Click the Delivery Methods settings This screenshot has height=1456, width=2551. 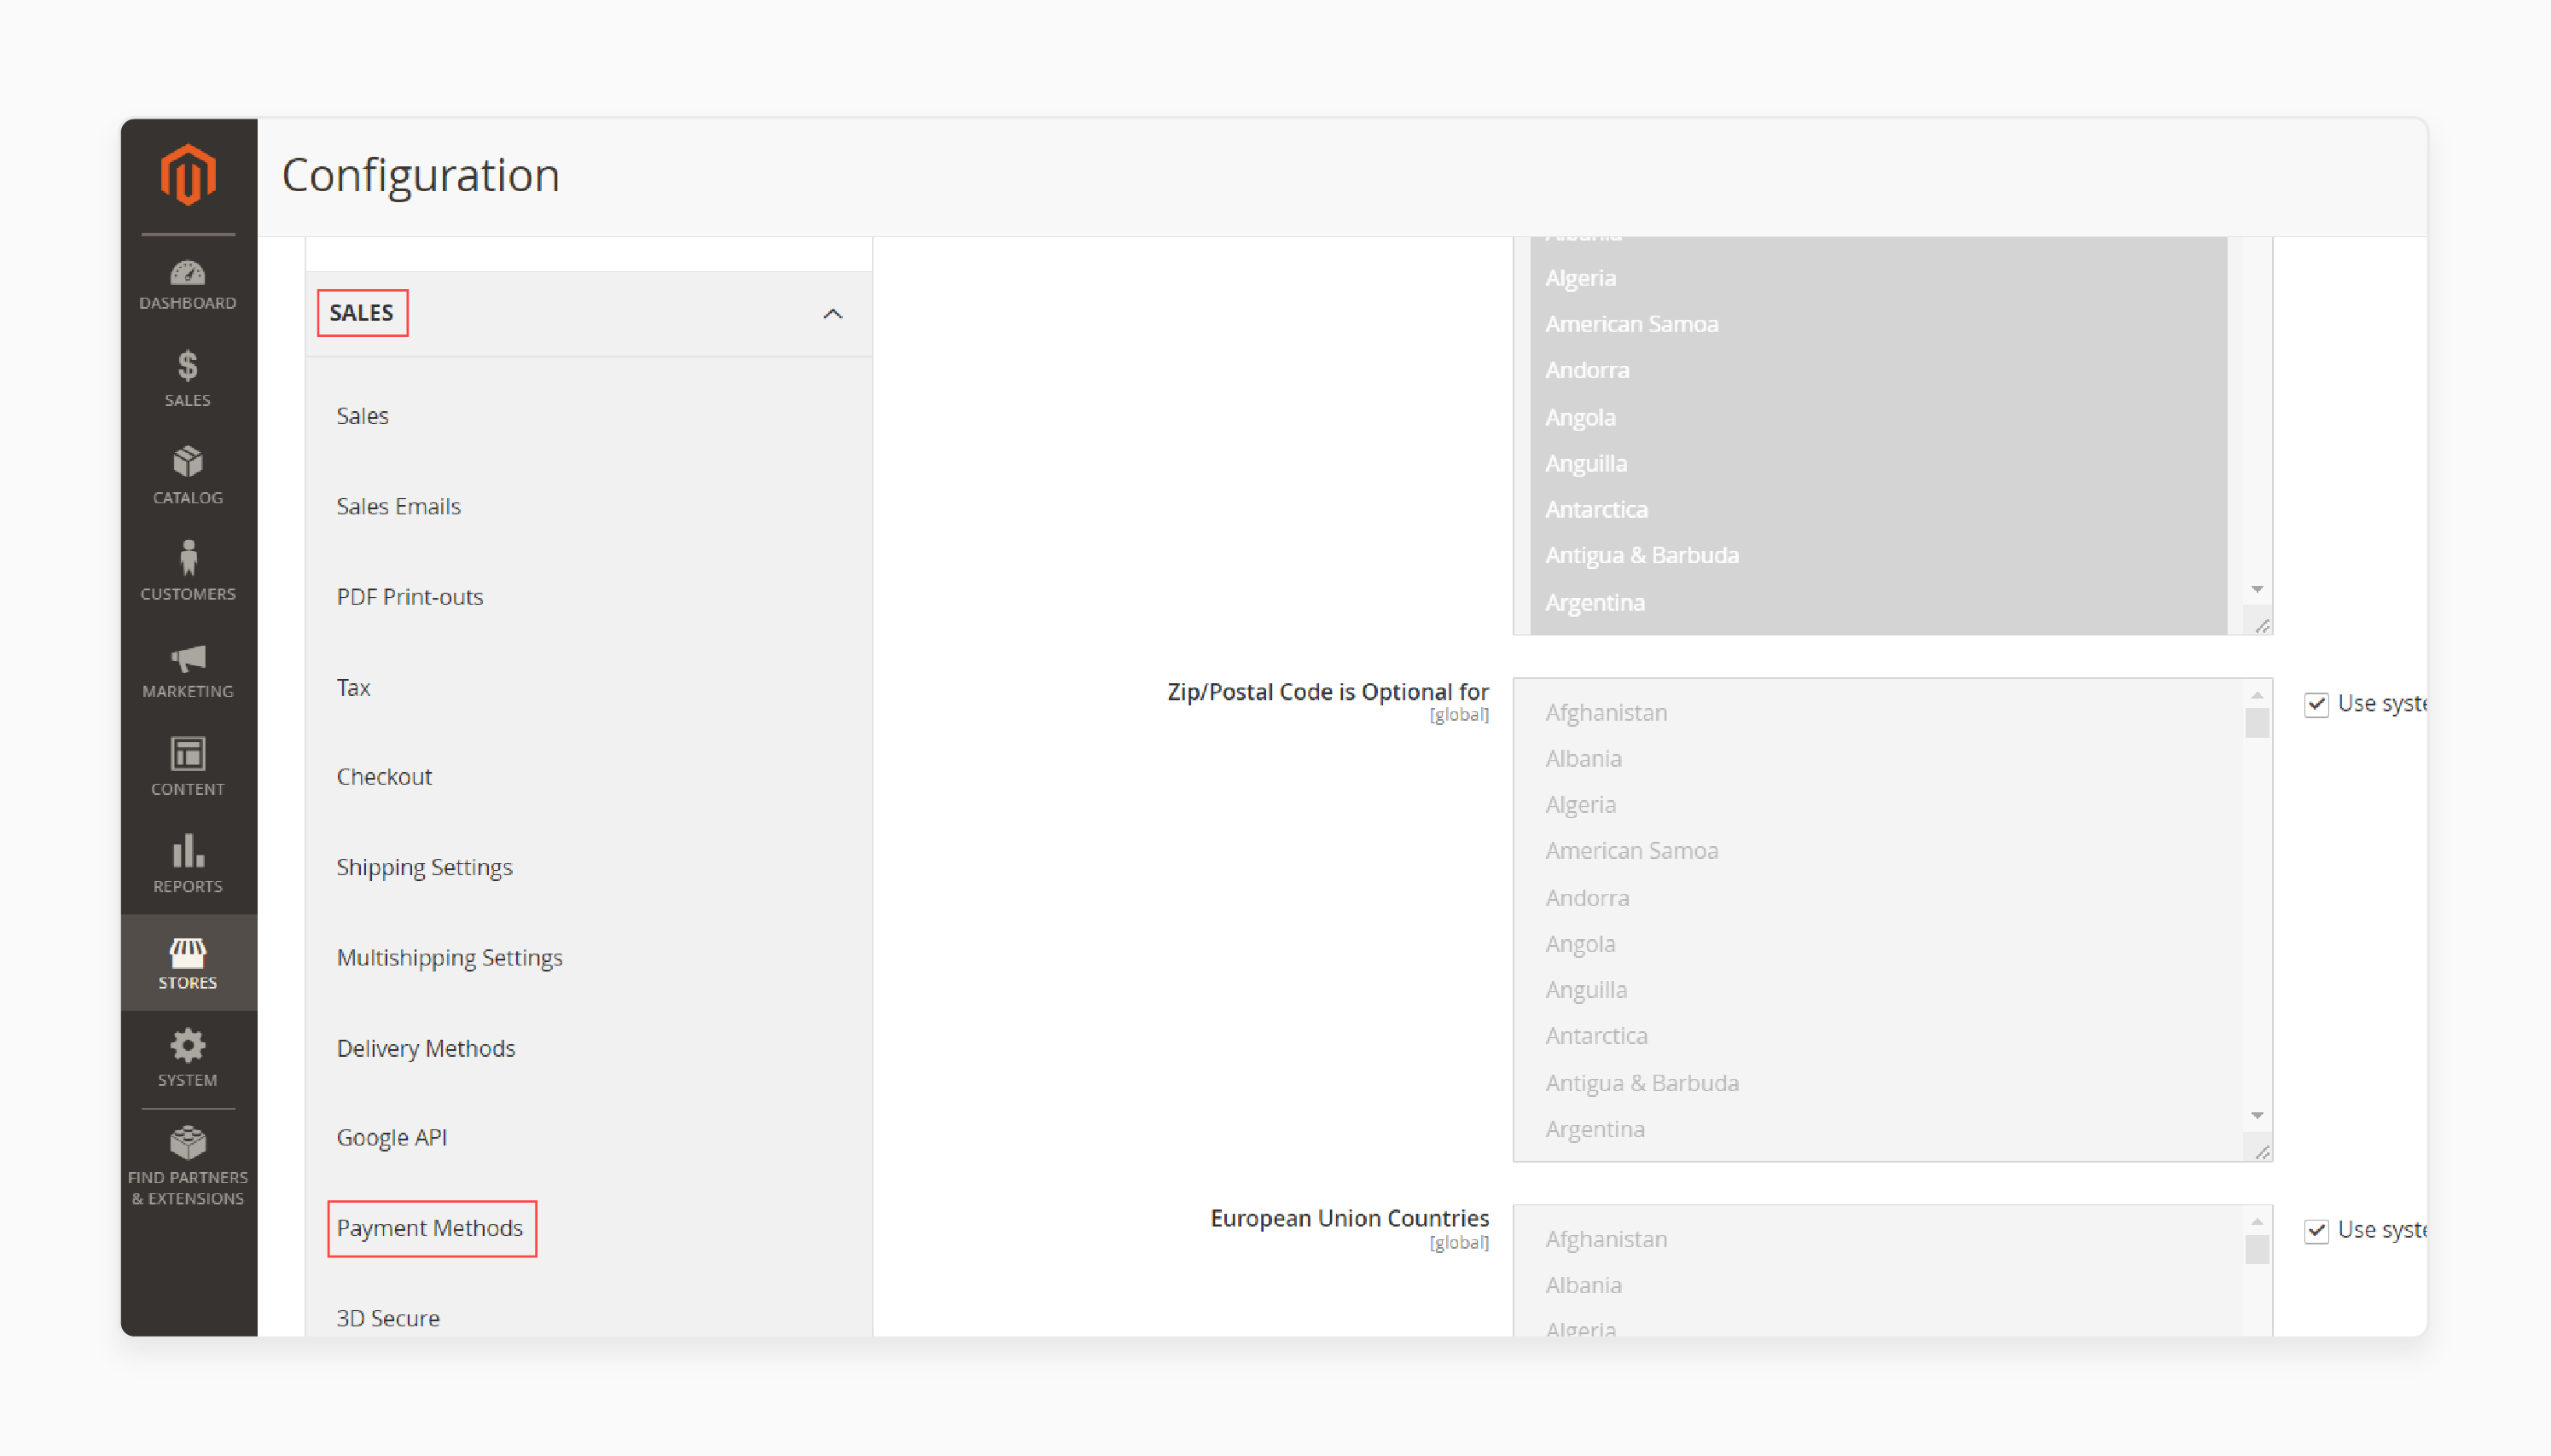coord(426,1046)
